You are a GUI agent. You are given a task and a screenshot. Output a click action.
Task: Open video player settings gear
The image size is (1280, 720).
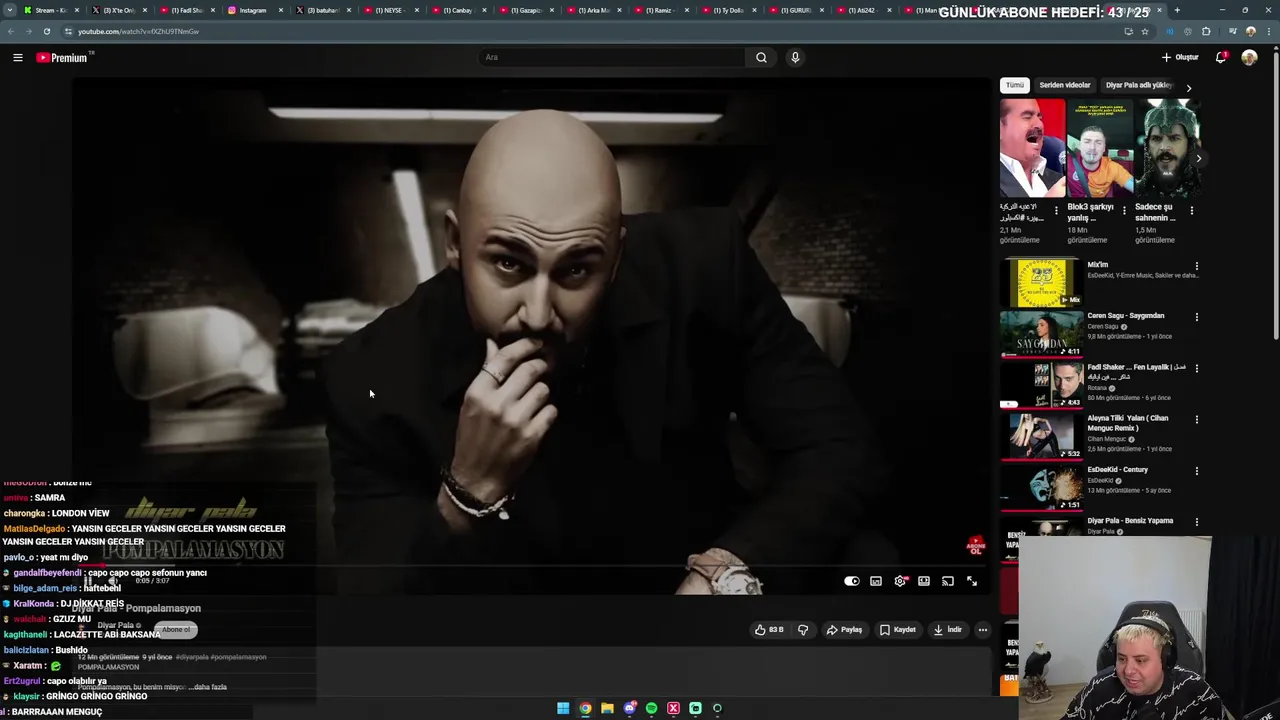tap(900, 581)
